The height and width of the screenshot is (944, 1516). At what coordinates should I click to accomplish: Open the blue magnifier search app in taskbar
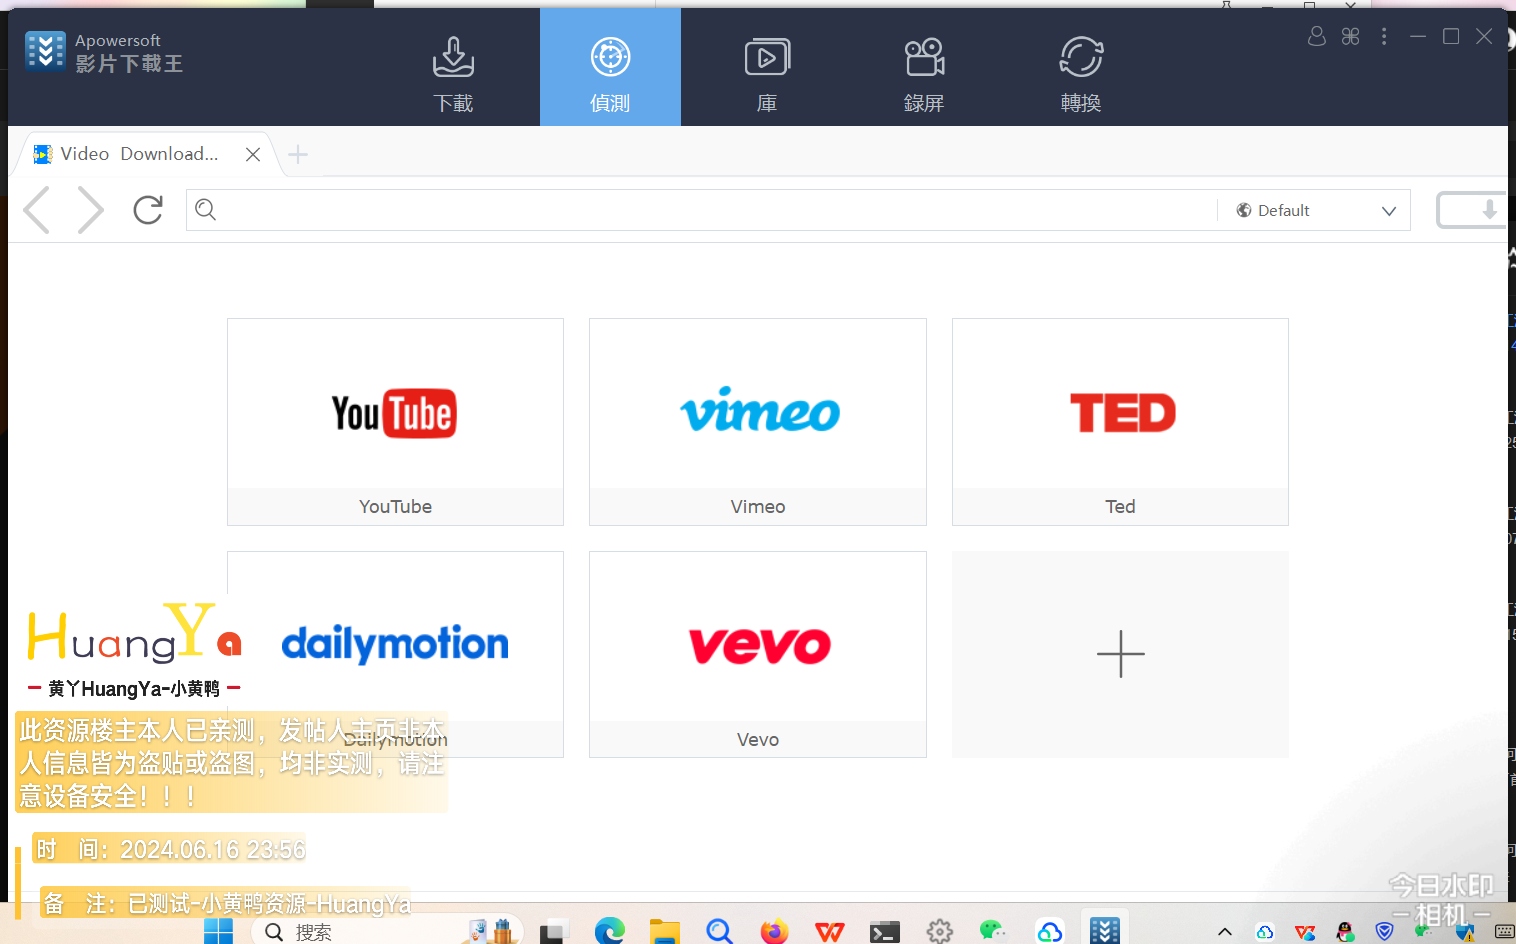719,932
